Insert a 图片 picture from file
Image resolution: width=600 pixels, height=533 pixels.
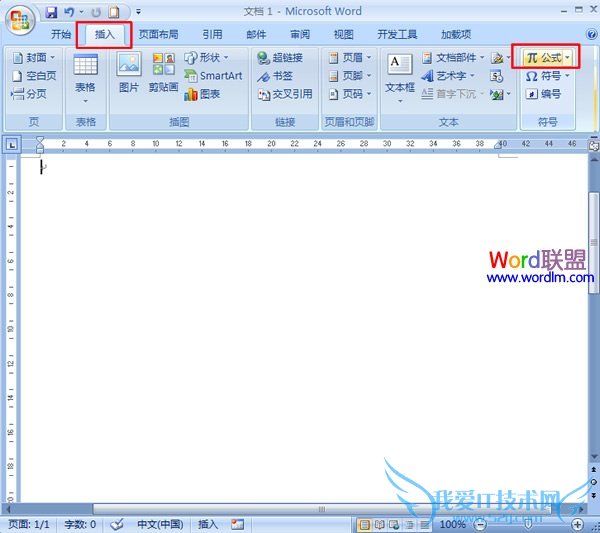pyautogui.click(x=129, y=73)
